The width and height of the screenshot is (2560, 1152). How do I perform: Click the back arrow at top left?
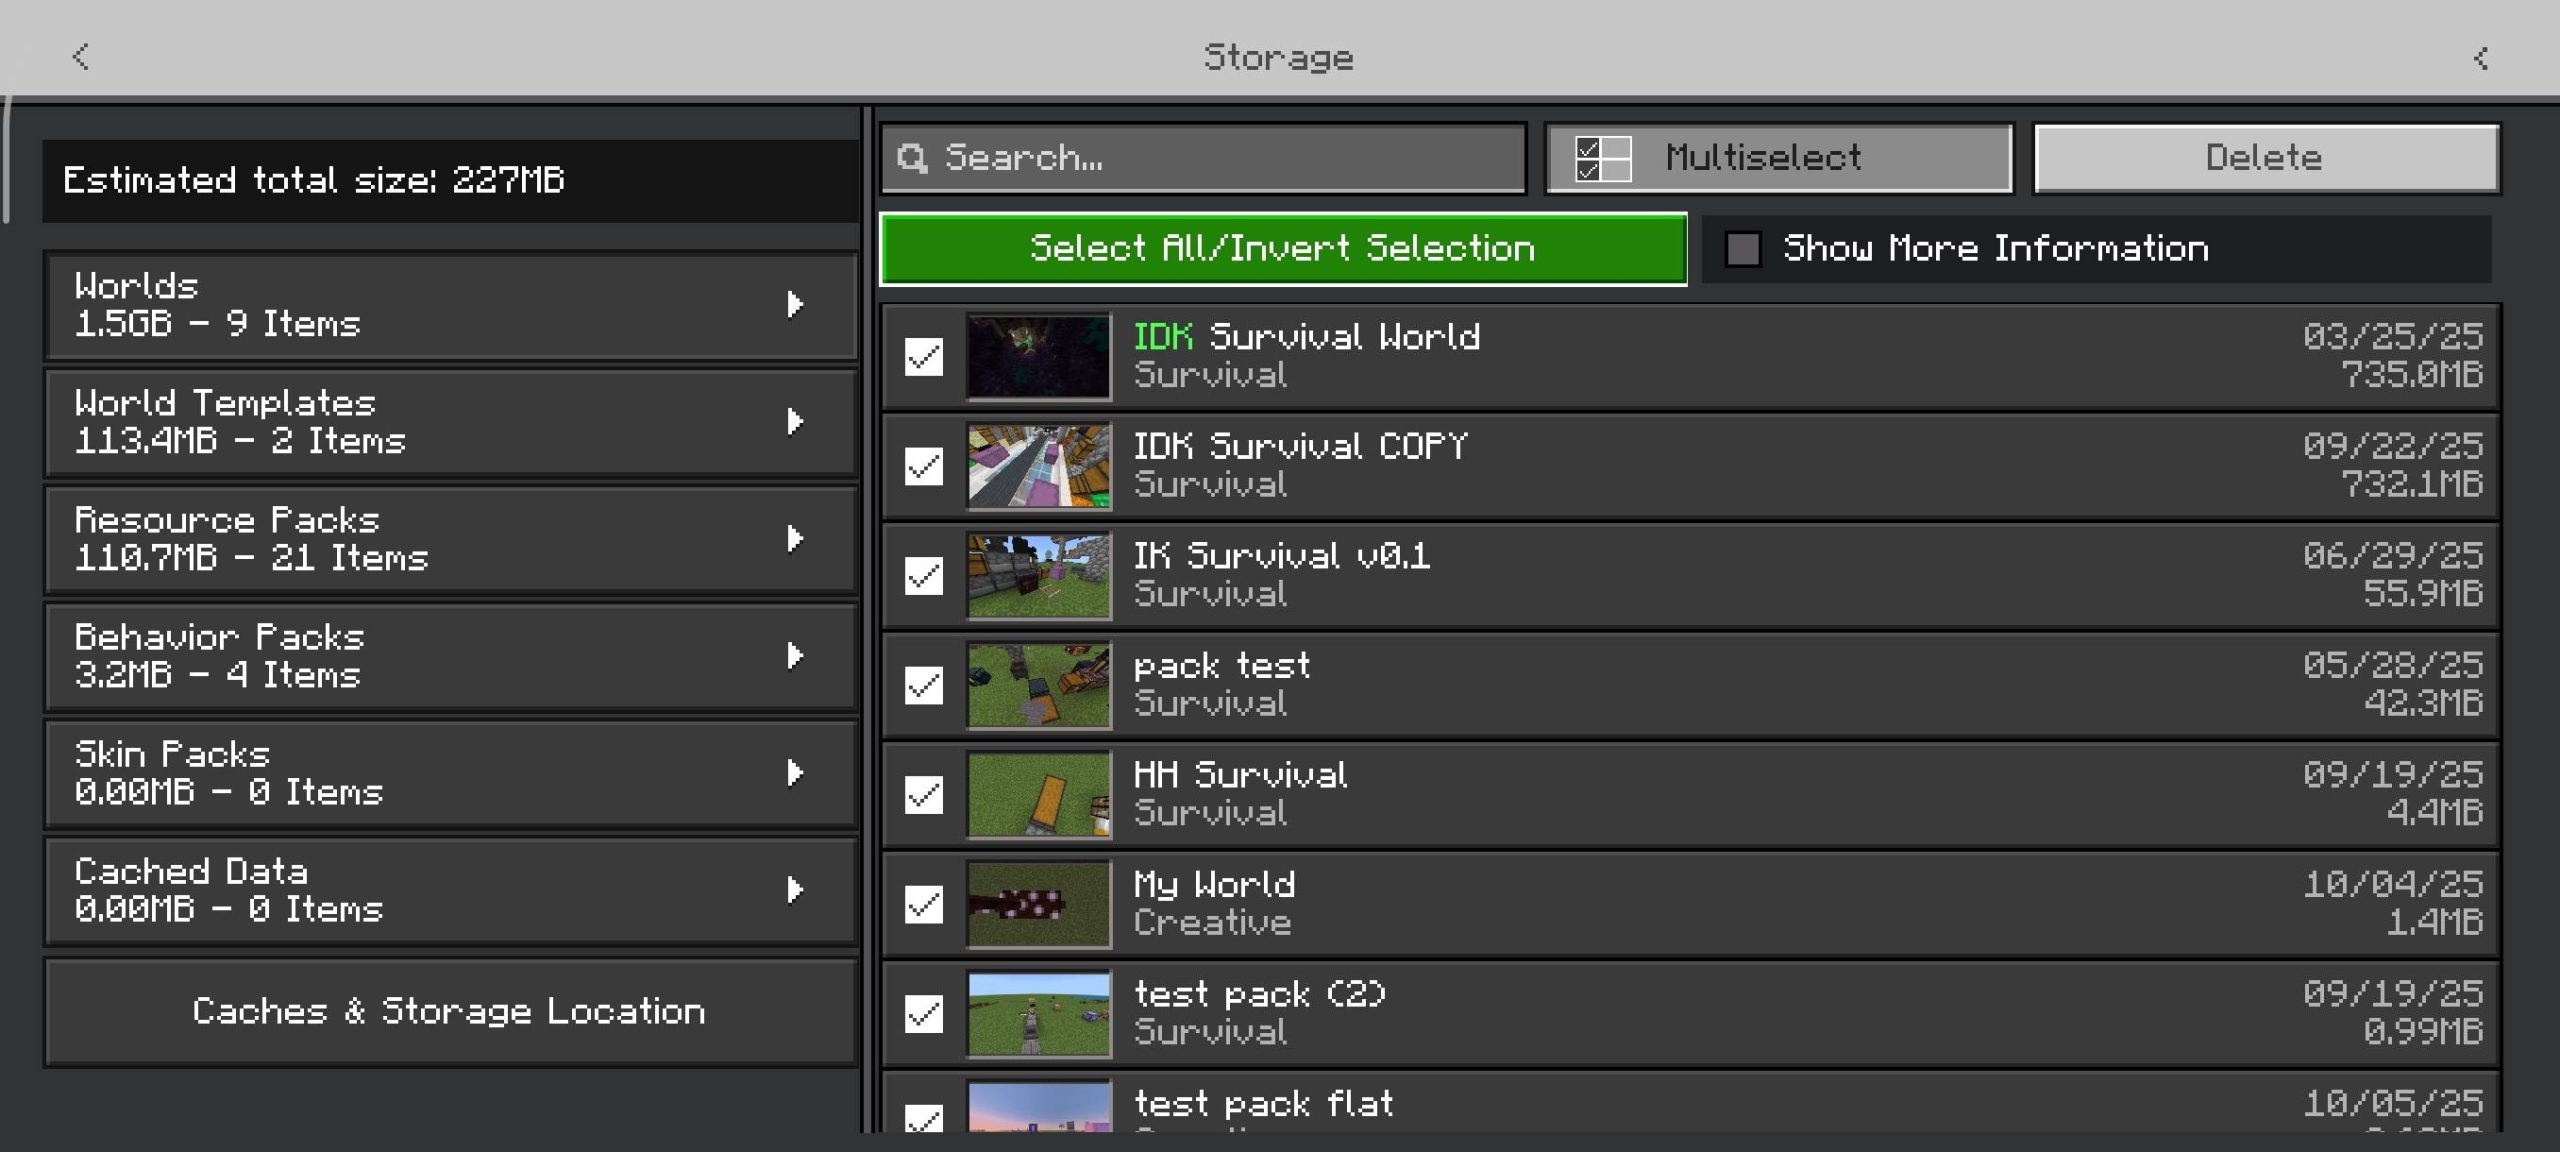[x=81, y=57]
